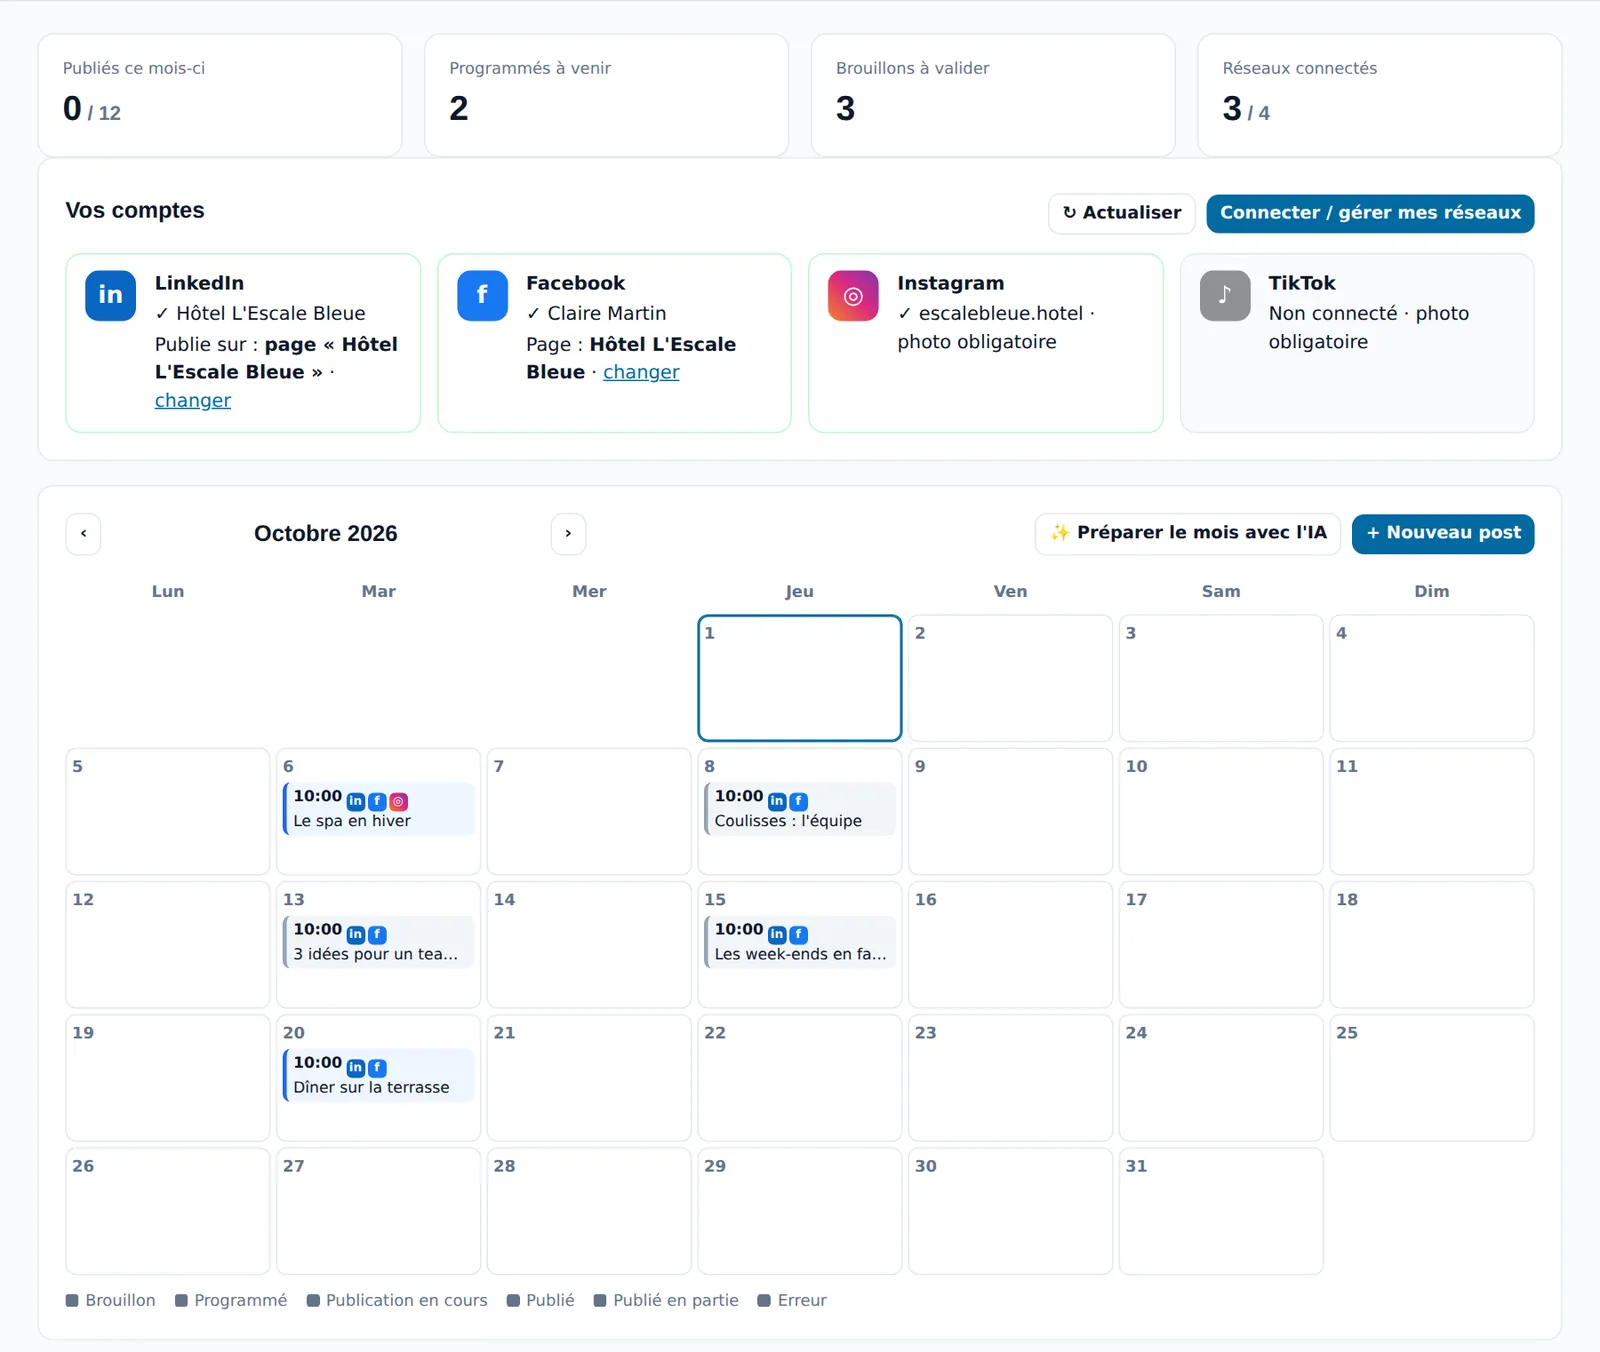The width and height of the screenshot is (1600, 1352).
Task: Click changer link in LinkedIn card
Action: (193, 400)
